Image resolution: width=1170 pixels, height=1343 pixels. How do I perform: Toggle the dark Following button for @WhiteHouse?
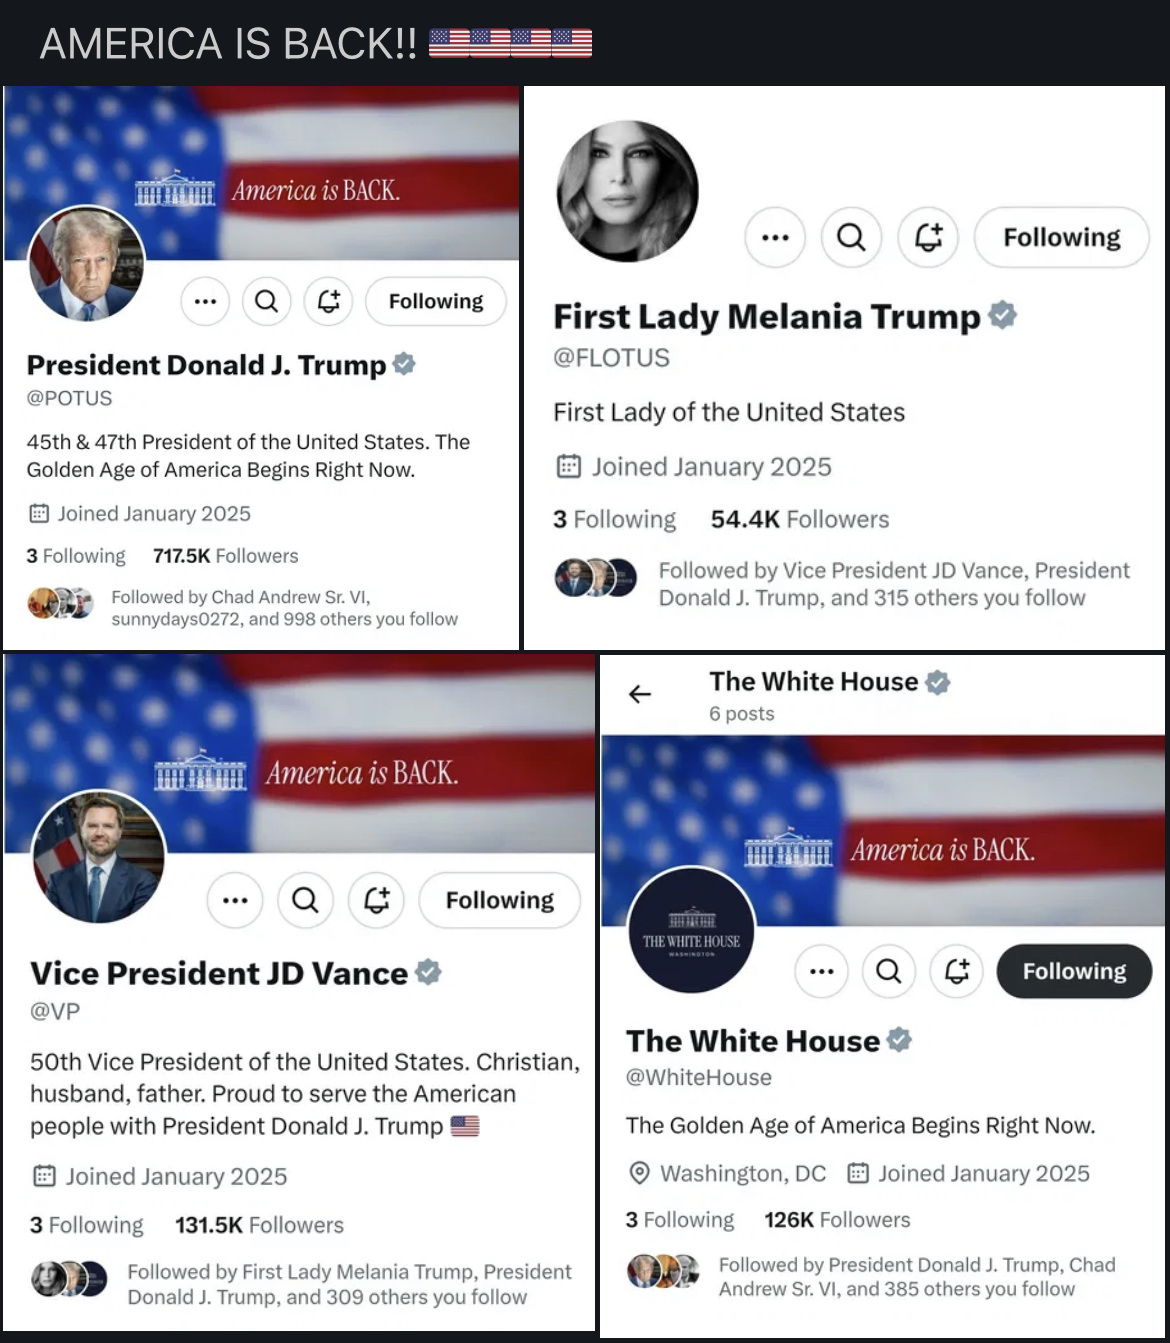pyautogui.click(x=1074, y=971)
